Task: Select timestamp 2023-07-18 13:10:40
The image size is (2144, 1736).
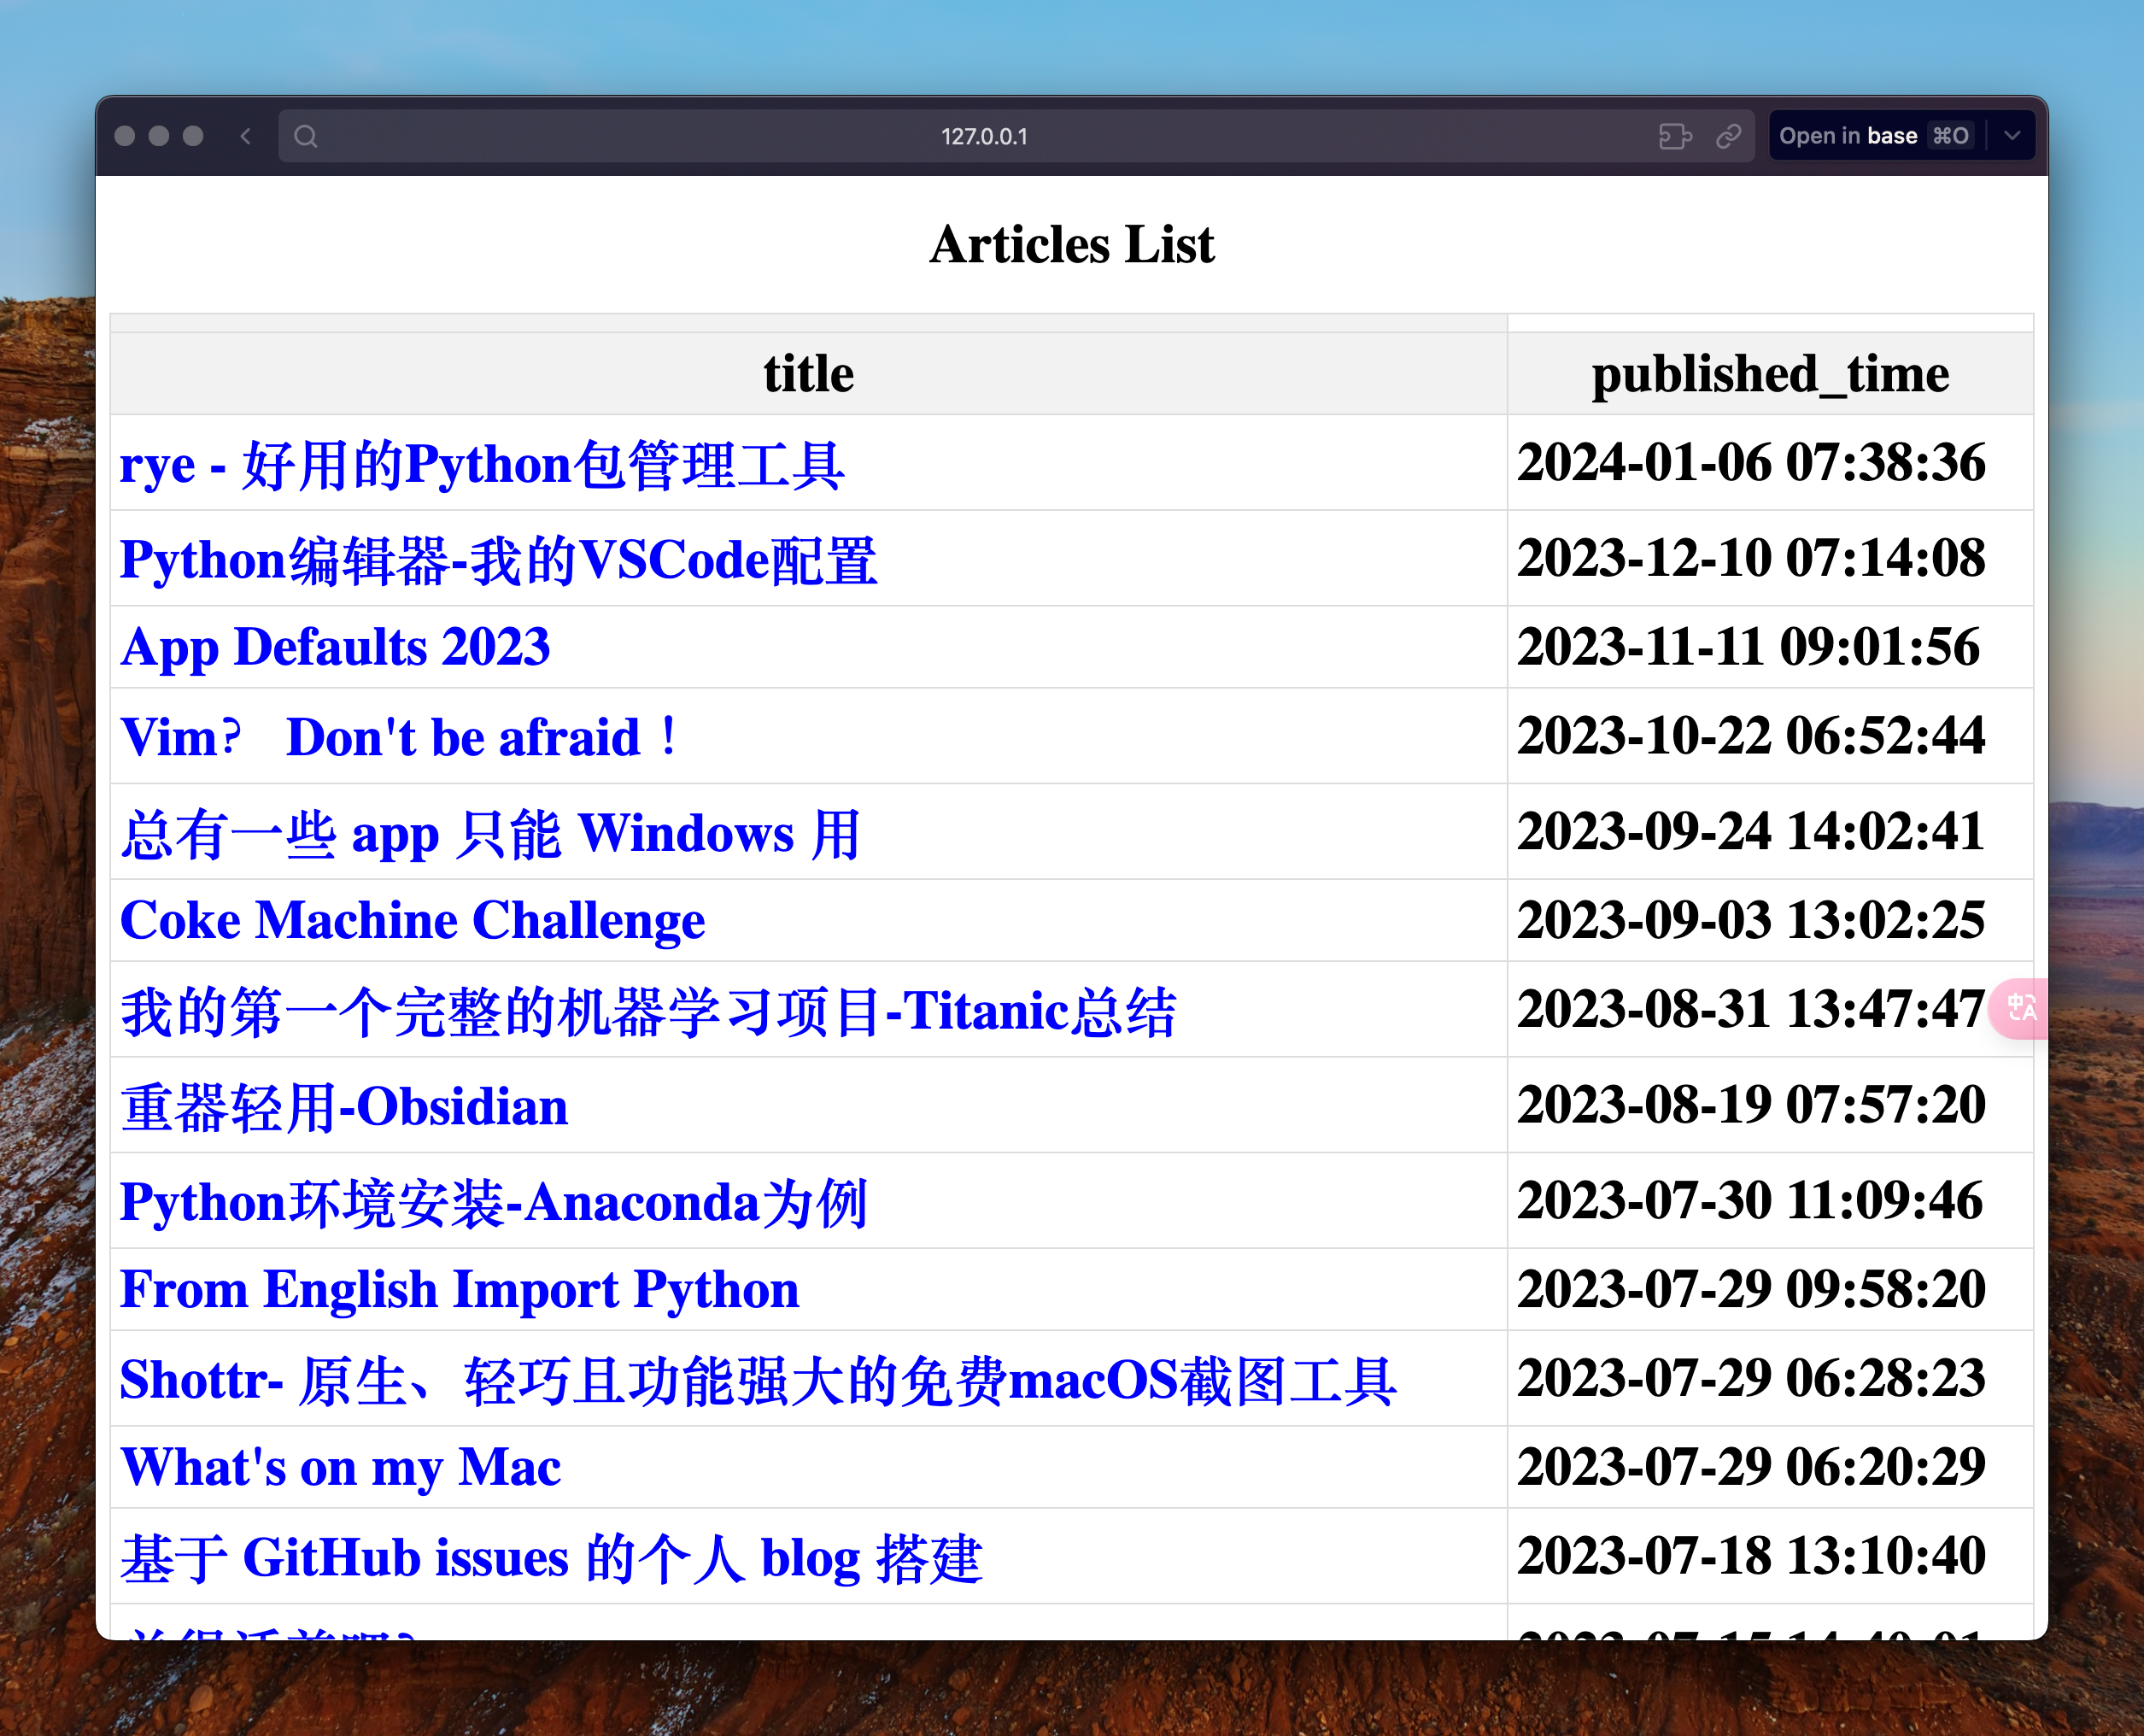Action: point(1751,1556)
